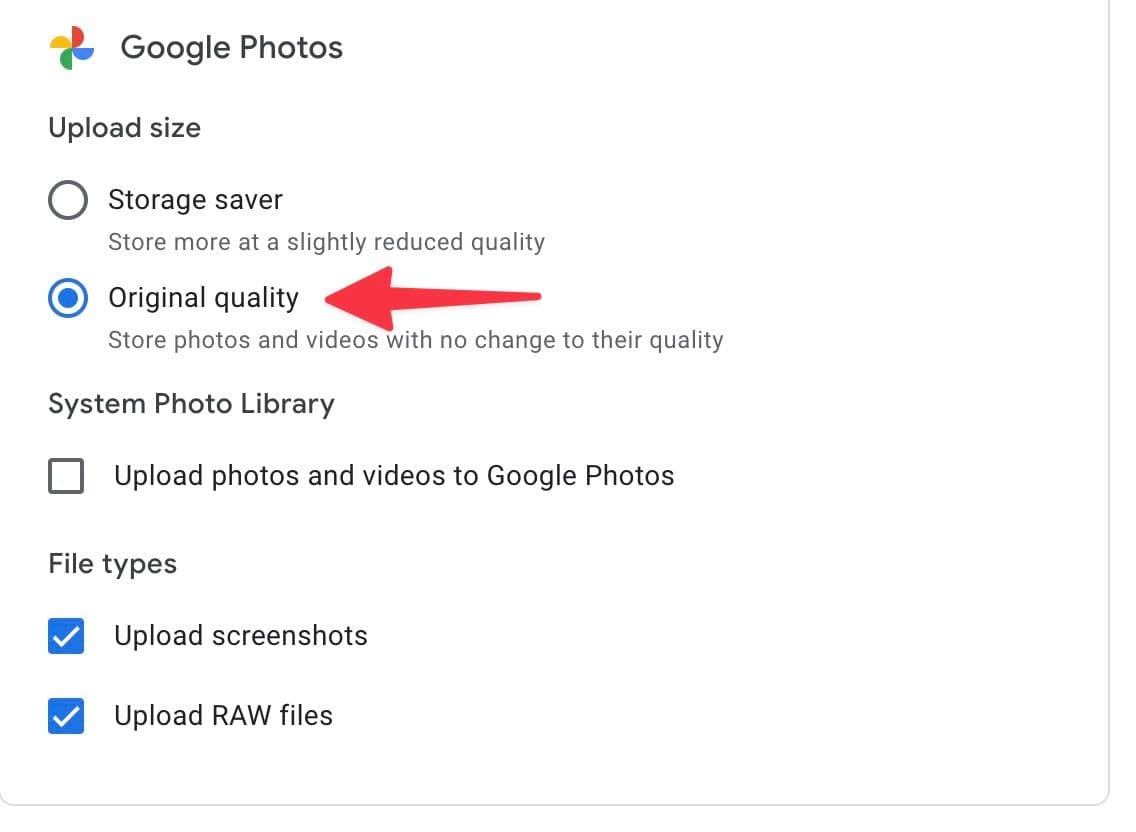The width and height of the screenshot is (1136, 832).
Task: Click the System Photo Library heading
Action: [x=191, y=404]
